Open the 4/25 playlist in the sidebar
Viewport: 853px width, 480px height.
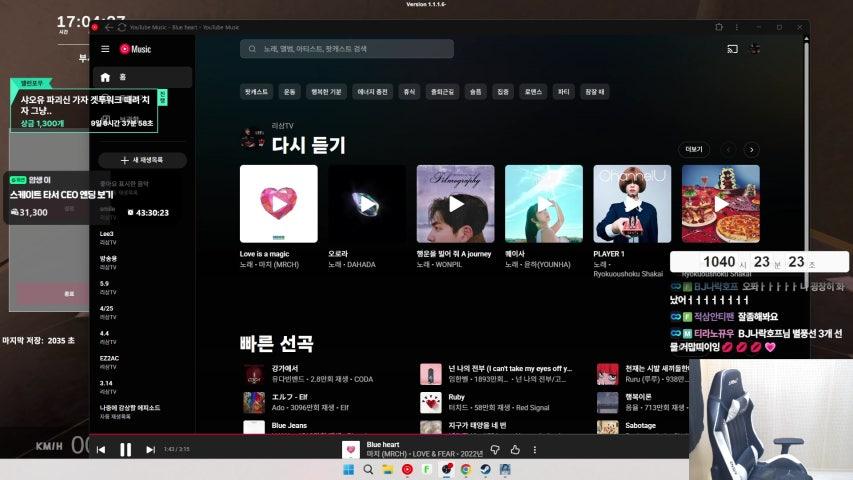tap(141, 312)
